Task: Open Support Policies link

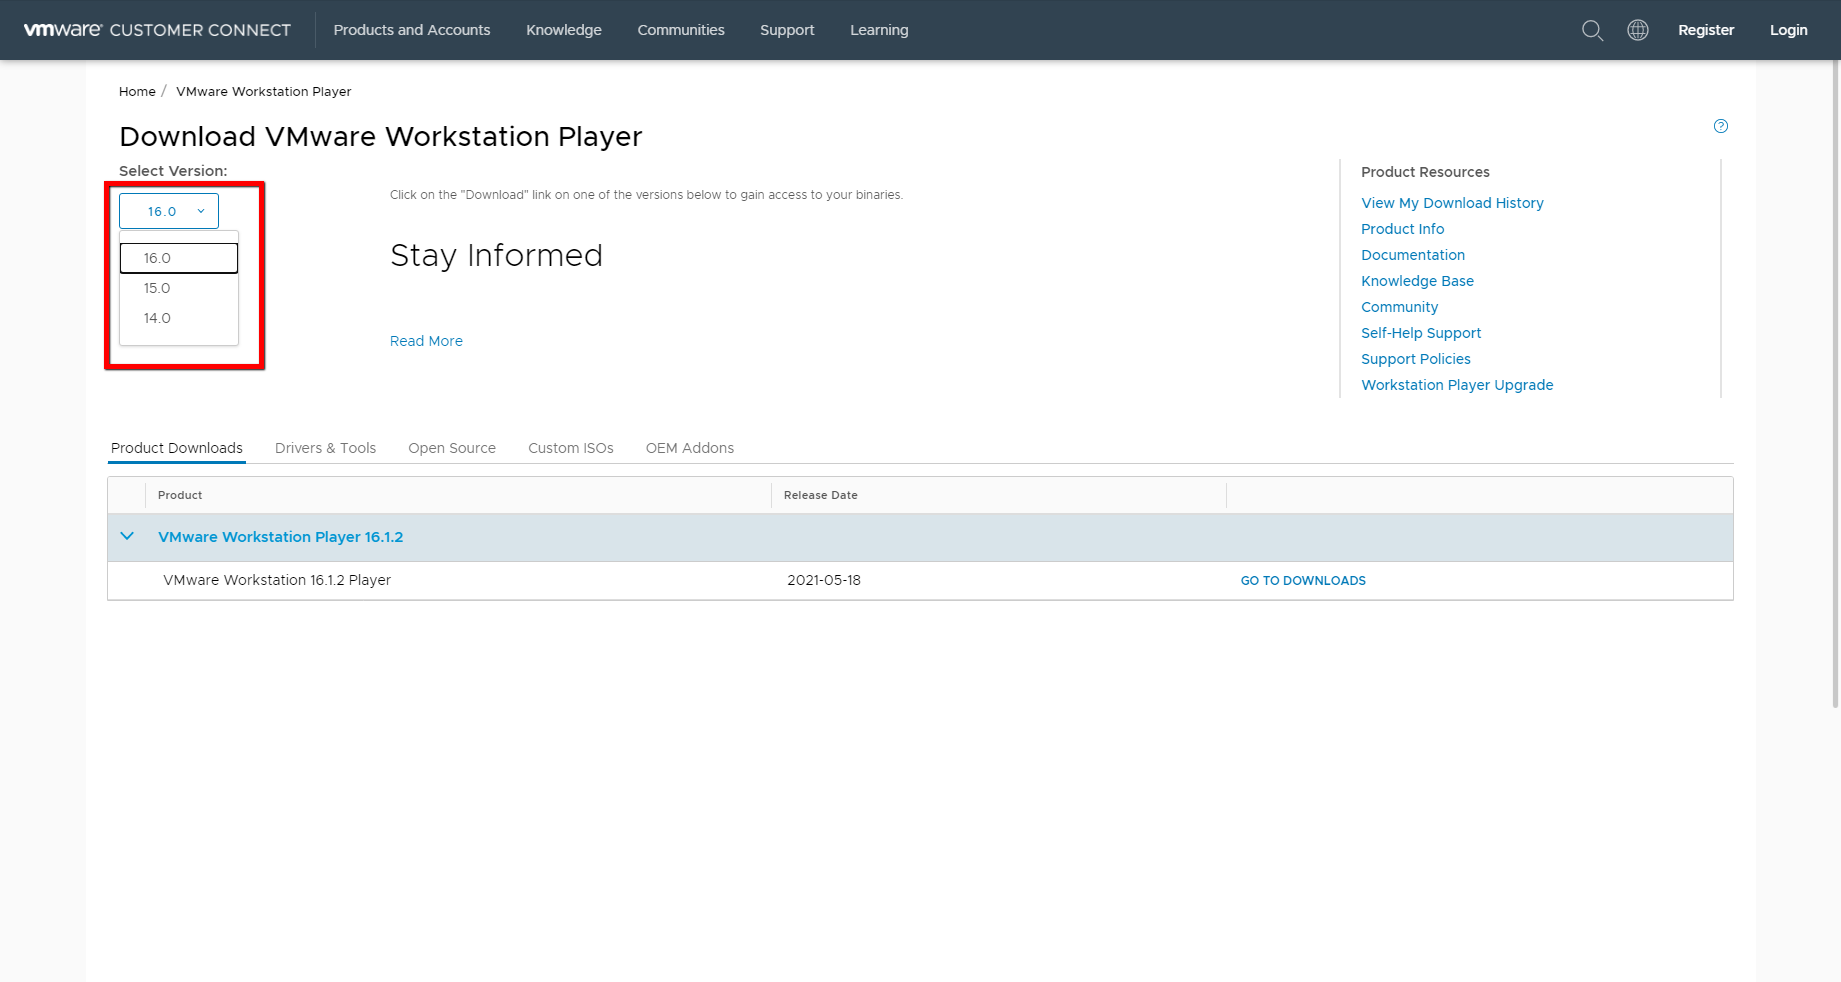Action: [x=1416, y=359]
